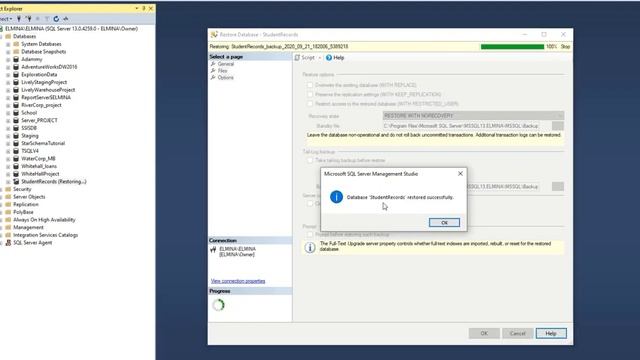Select the TSQLV4 database
Screen dimensions: 640x360
click(x=30, y=151)
